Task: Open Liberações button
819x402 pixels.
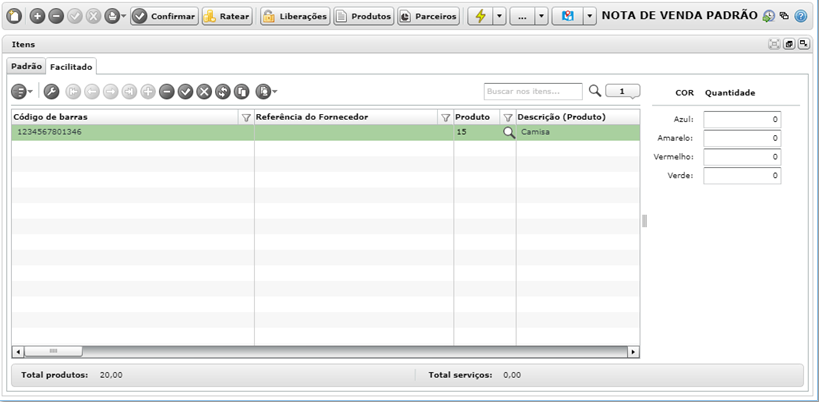Action: coord(295,16)
